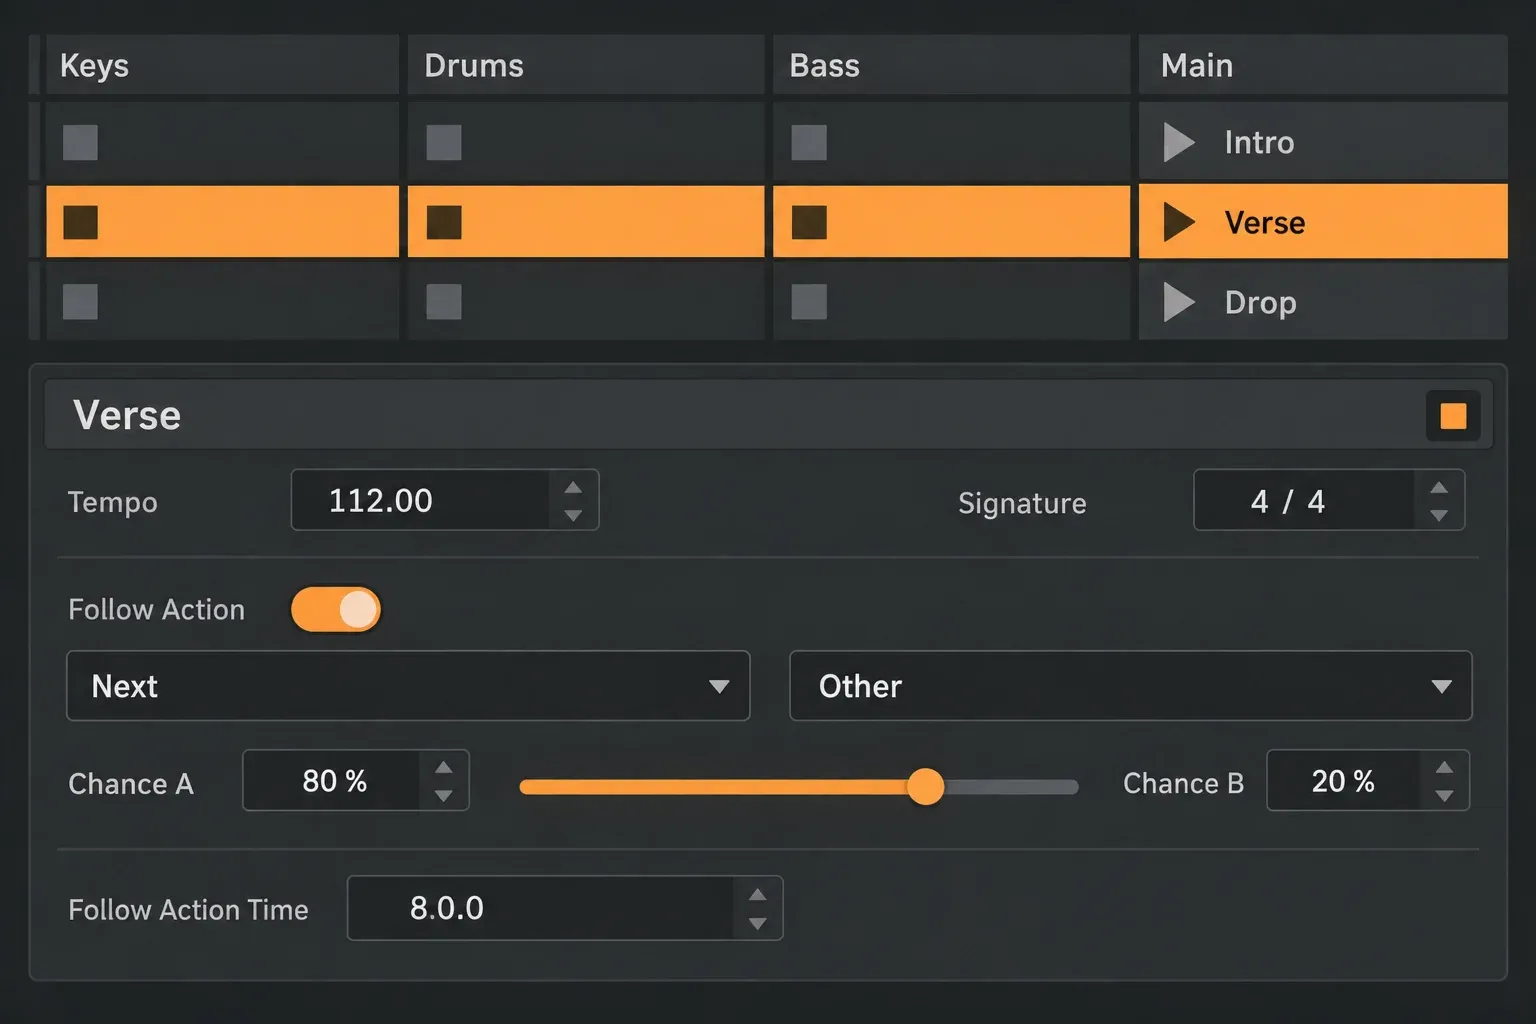Select the Bass track header

point(951,65)
